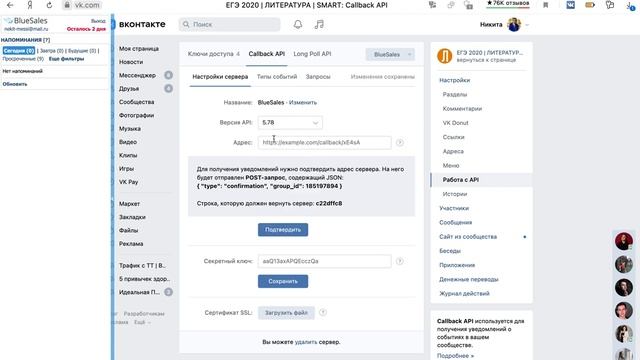Select 'Работа с API' in settings menu
This screenshot has width=640, height=360.
click(461, 180)
